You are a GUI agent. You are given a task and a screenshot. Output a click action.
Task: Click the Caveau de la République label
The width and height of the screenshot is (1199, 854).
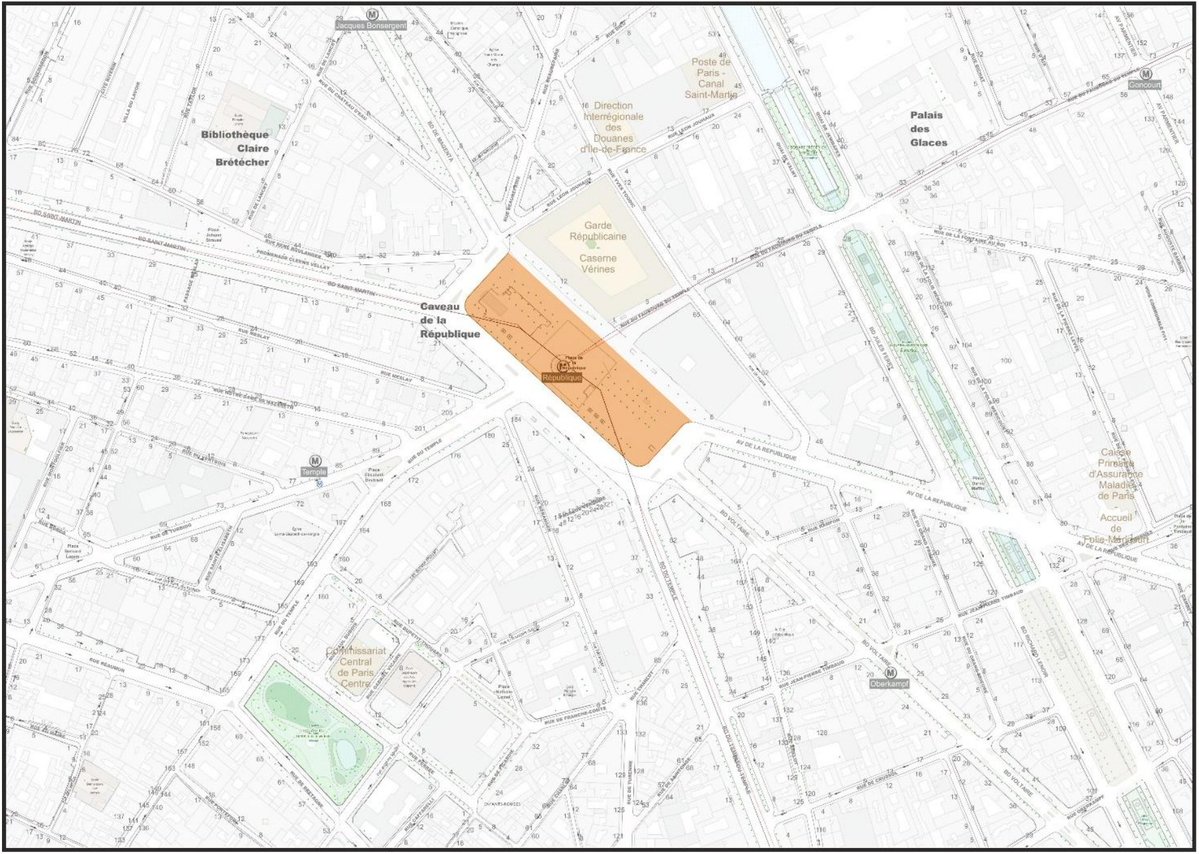450,320
